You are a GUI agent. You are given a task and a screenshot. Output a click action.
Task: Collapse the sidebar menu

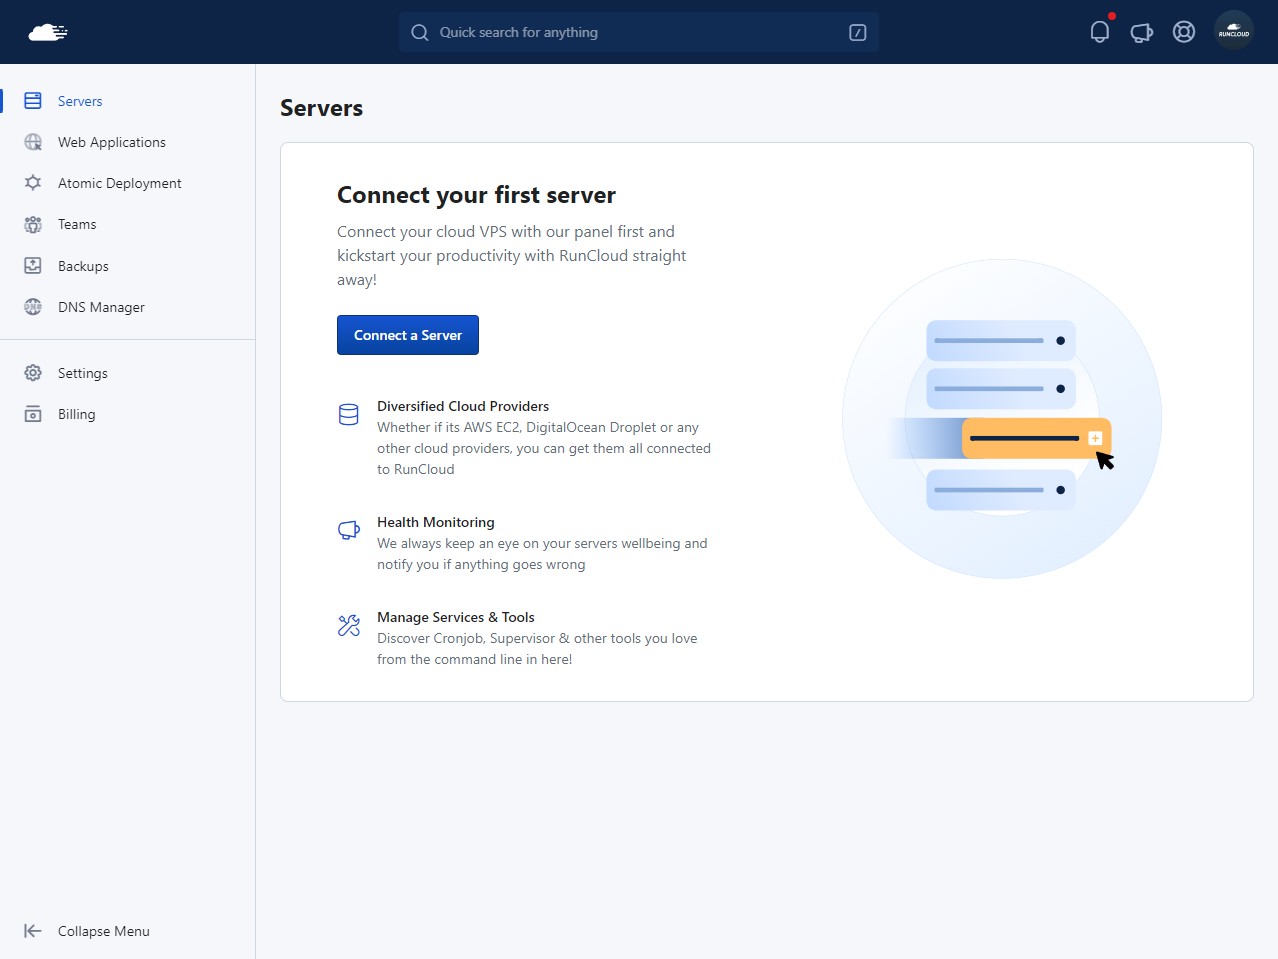click(x=103, y=931)
